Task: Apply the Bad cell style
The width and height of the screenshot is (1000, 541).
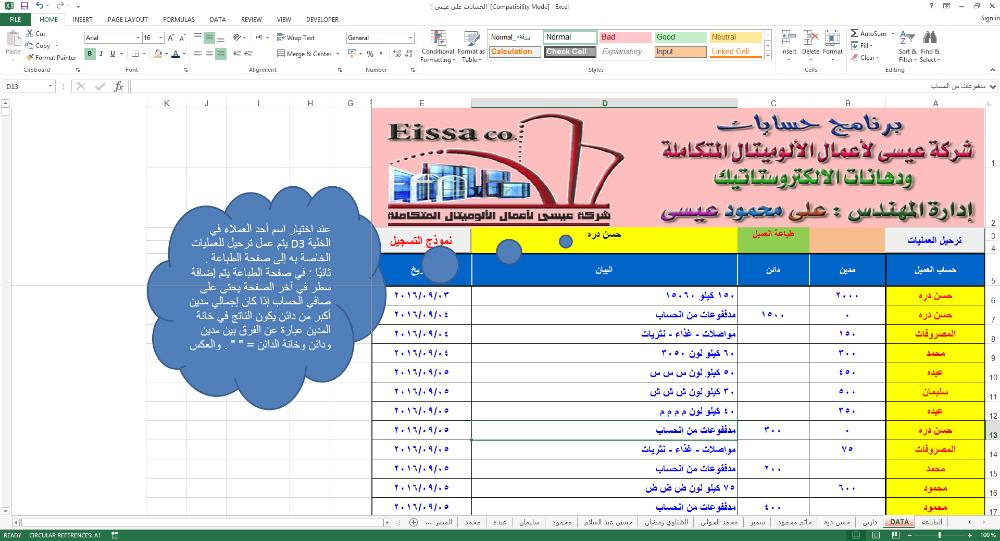Action: tap(625, 37)
